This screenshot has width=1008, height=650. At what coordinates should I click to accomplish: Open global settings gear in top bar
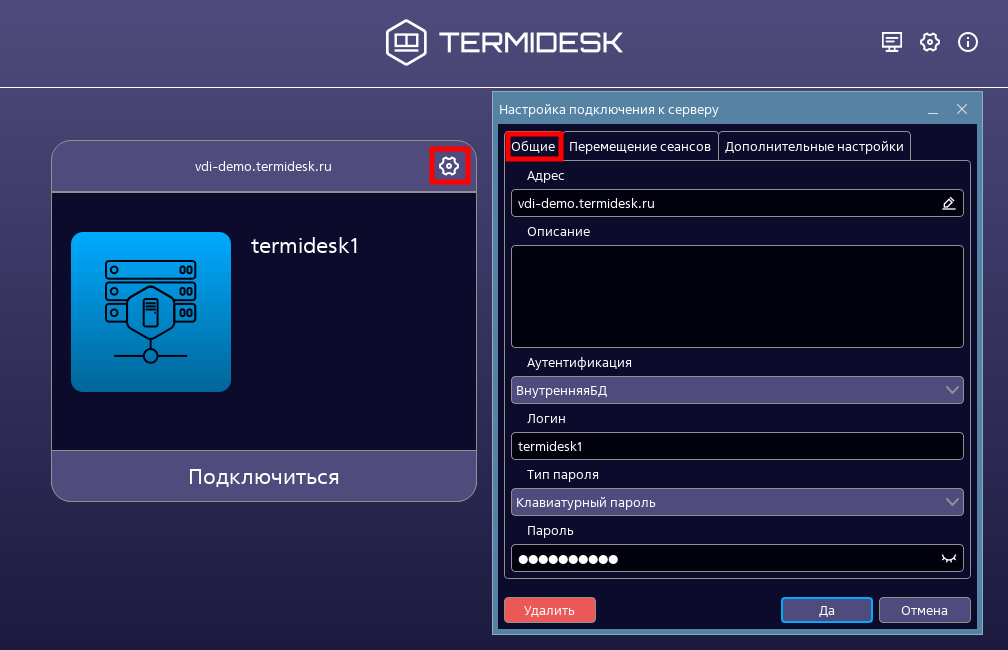[x=930, y=42]
